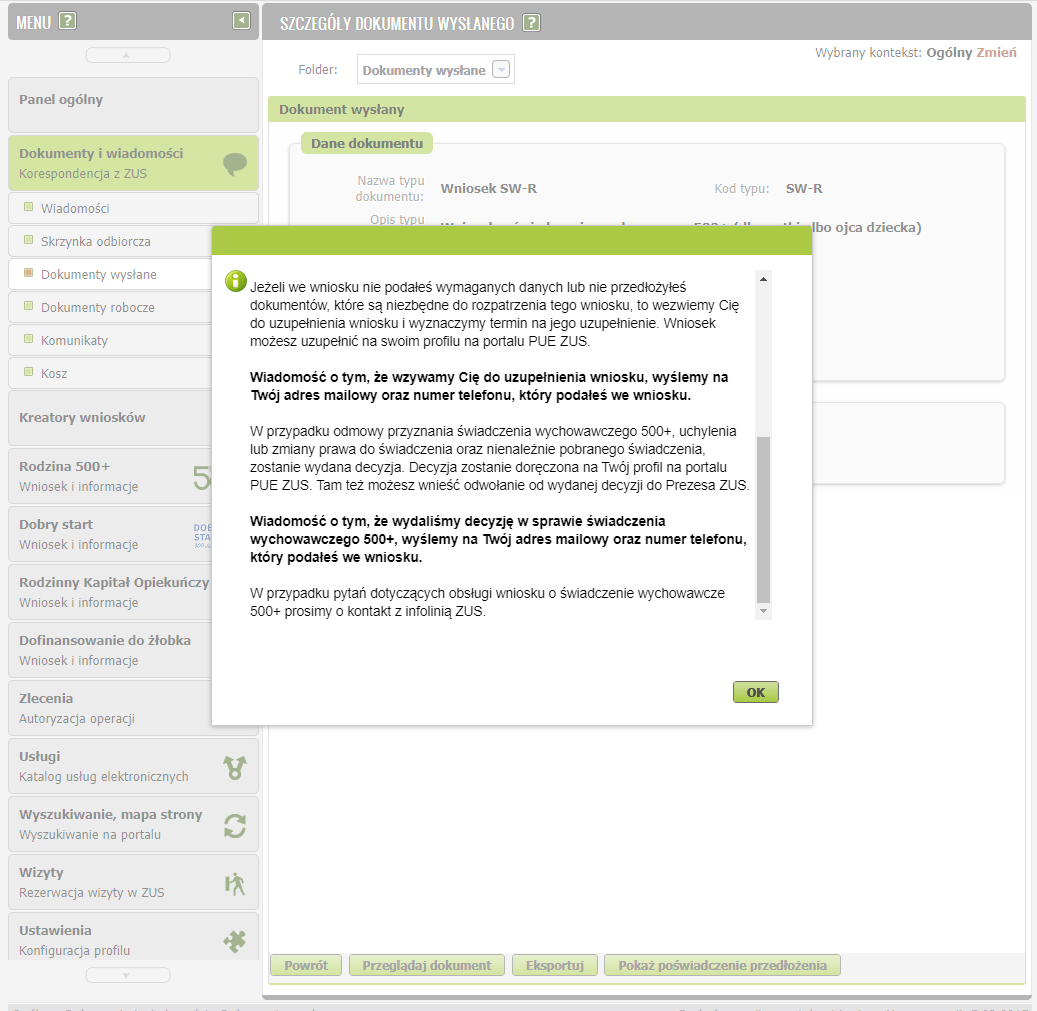The width and height of the screenshot is (1037, 1011).
Task: Select Skrzynka odbiorcza menu item
Action: click(95, 241)
